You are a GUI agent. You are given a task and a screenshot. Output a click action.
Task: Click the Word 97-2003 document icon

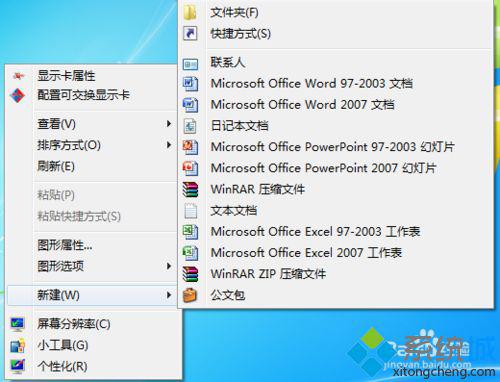(x=190, y=84)
